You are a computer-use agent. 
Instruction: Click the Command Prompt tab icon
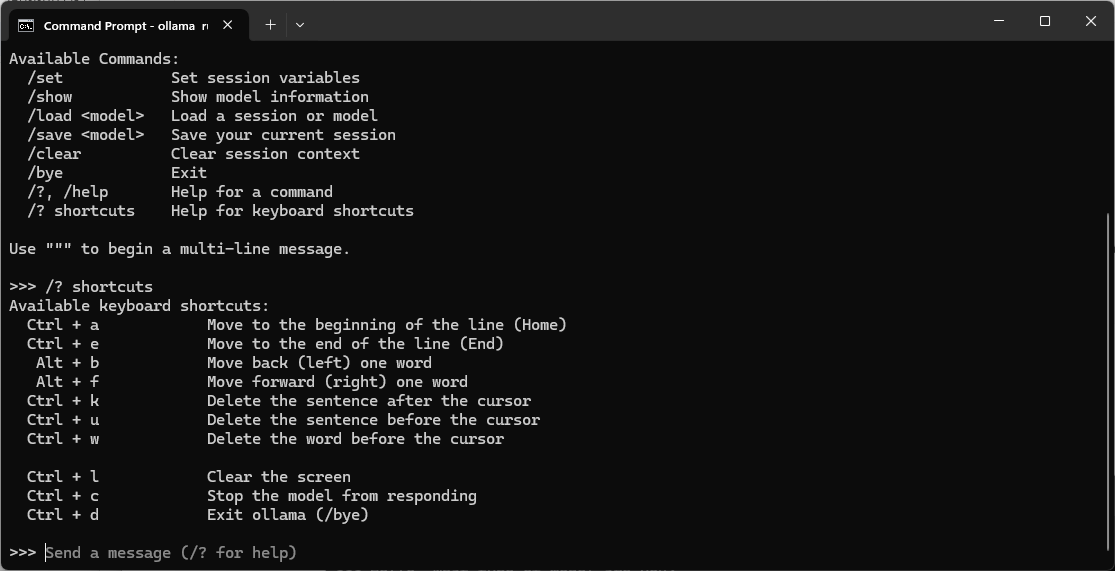coord(26,26)
